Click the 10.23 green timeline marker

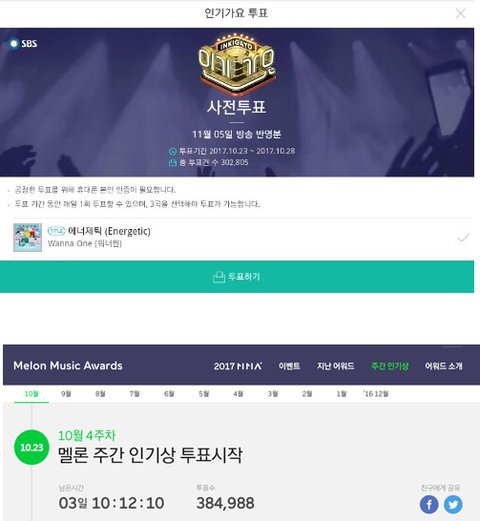[32, 447]
